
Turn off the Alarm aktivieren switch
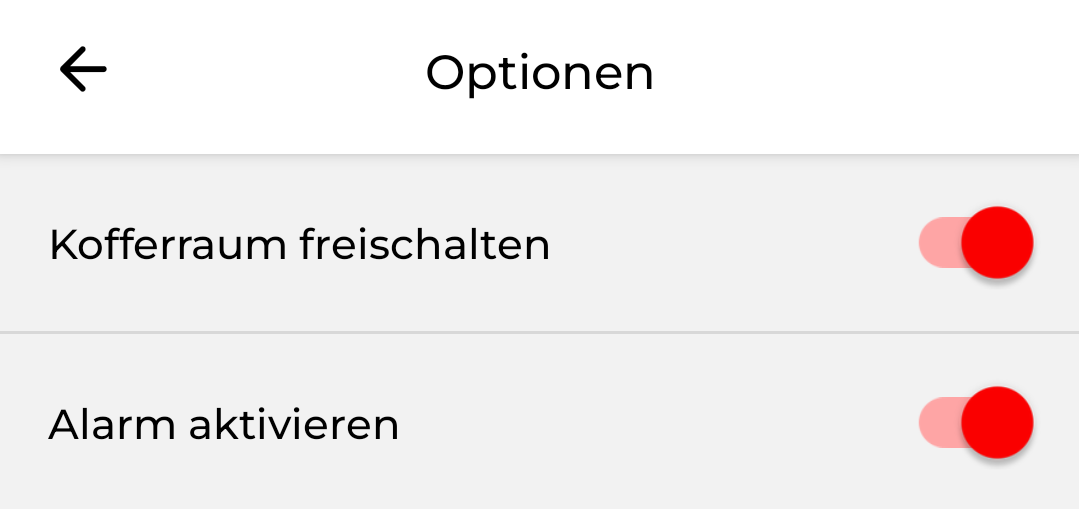(975, 423)
